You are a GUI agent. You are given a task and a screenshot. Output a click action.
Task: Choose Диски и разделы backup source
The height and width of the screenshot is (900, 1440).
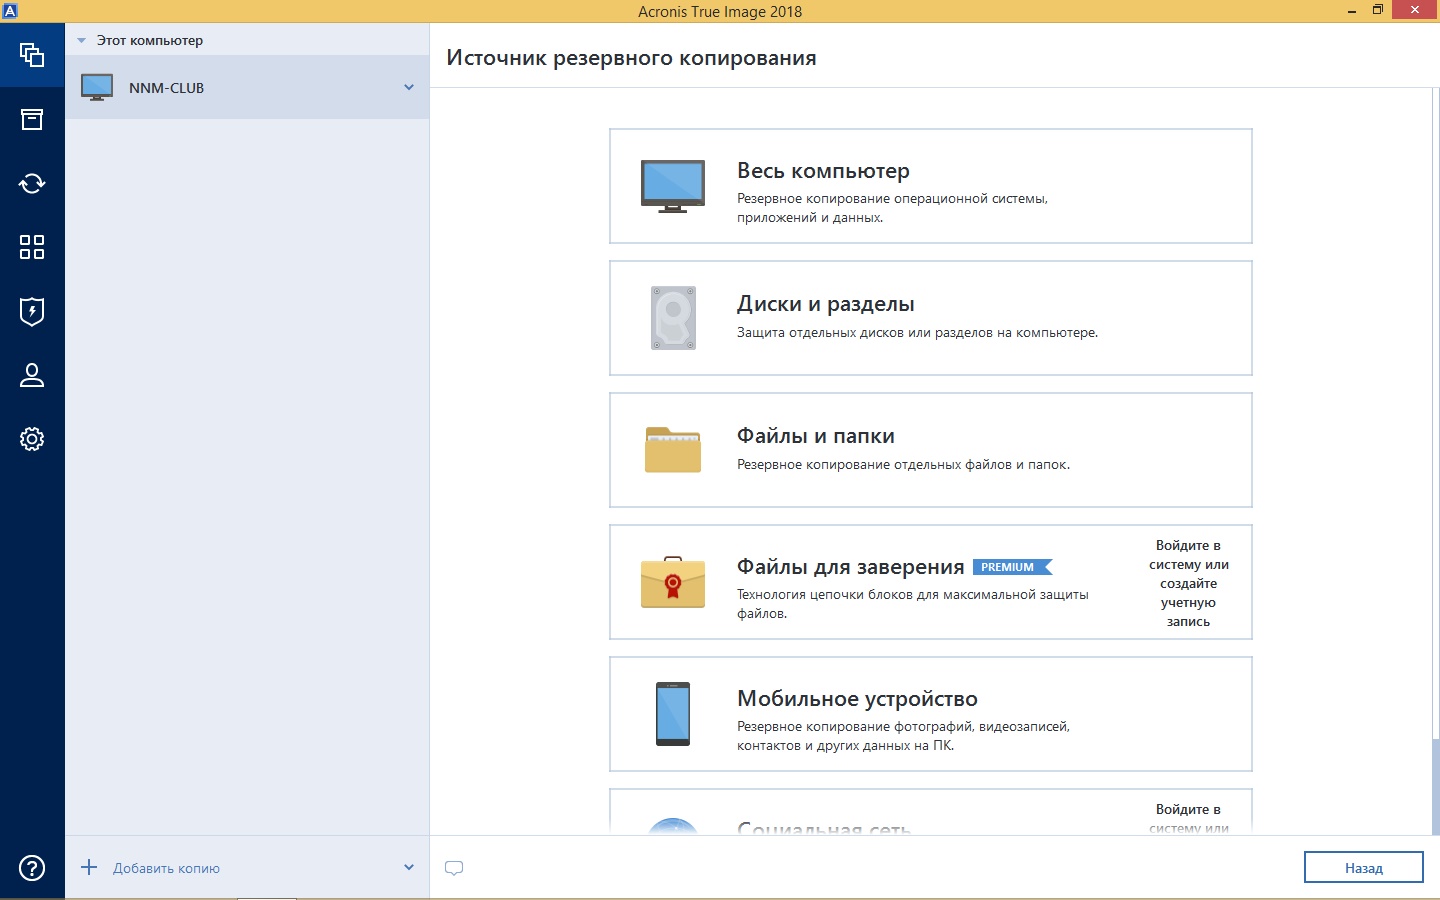point(931,318)
